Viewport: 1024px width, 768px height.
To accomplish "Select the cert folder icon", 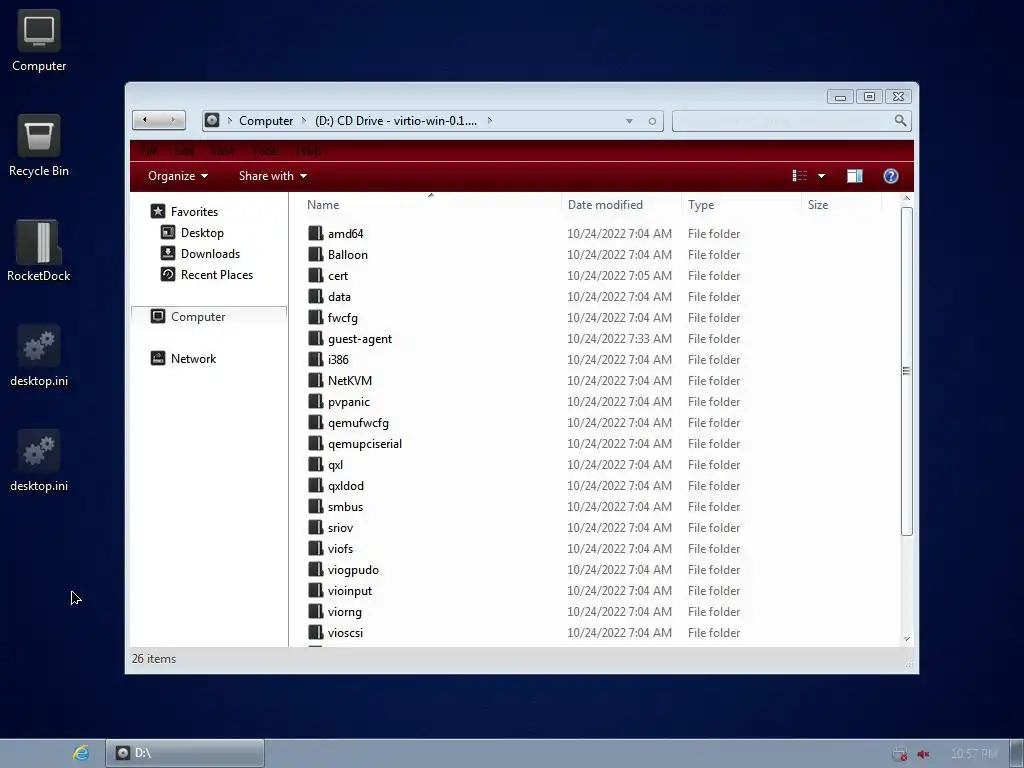I will coord(316,275).
